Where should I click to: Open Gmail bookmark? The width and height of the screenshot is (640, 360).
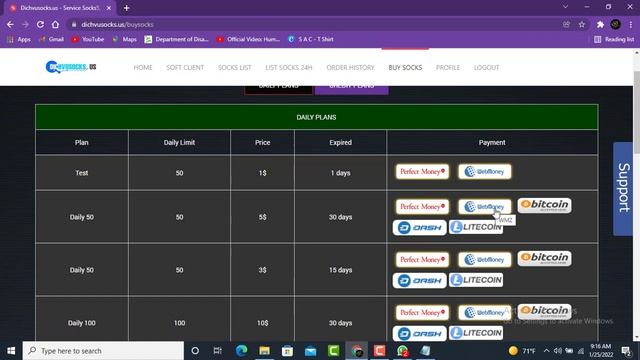coord(52,39)
